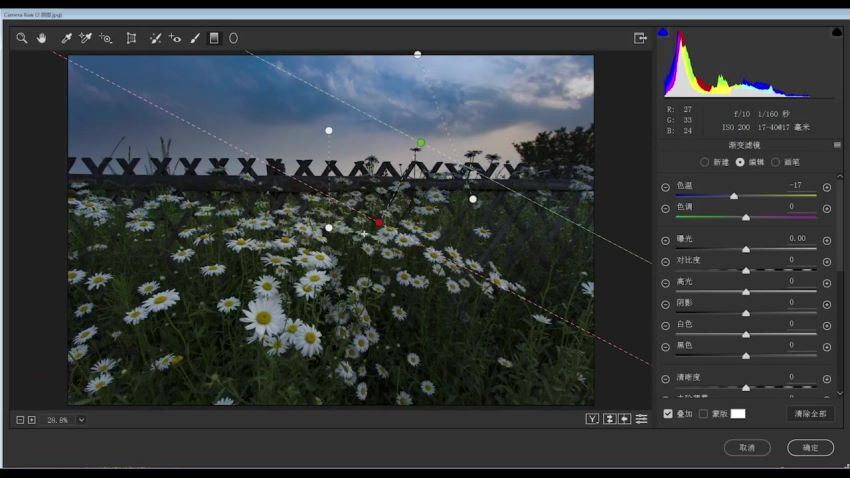The width and height of the screenshot is (850, 478).
Task: Select the 画笔 radio button
Action: click(x=775, y=162)
